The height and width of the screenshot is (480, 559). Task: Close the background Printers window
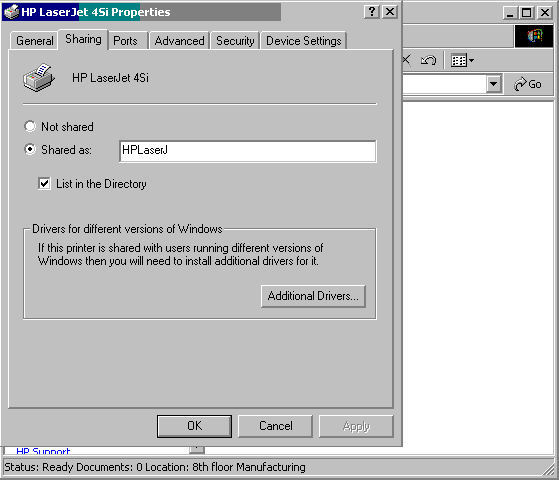(x=545, y=13)
